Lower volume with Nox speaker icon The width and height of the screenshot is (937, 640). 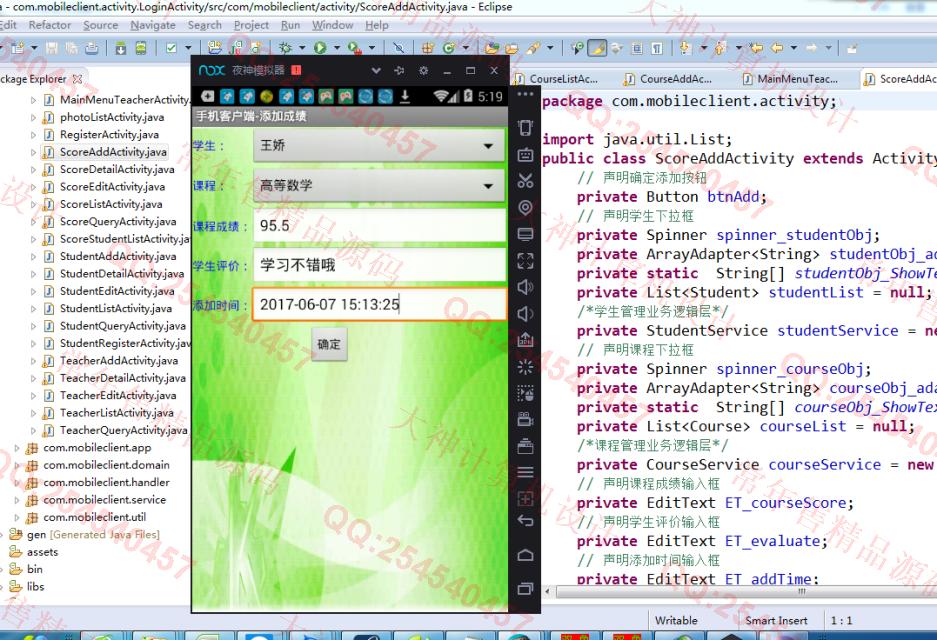tap(525, 314)
